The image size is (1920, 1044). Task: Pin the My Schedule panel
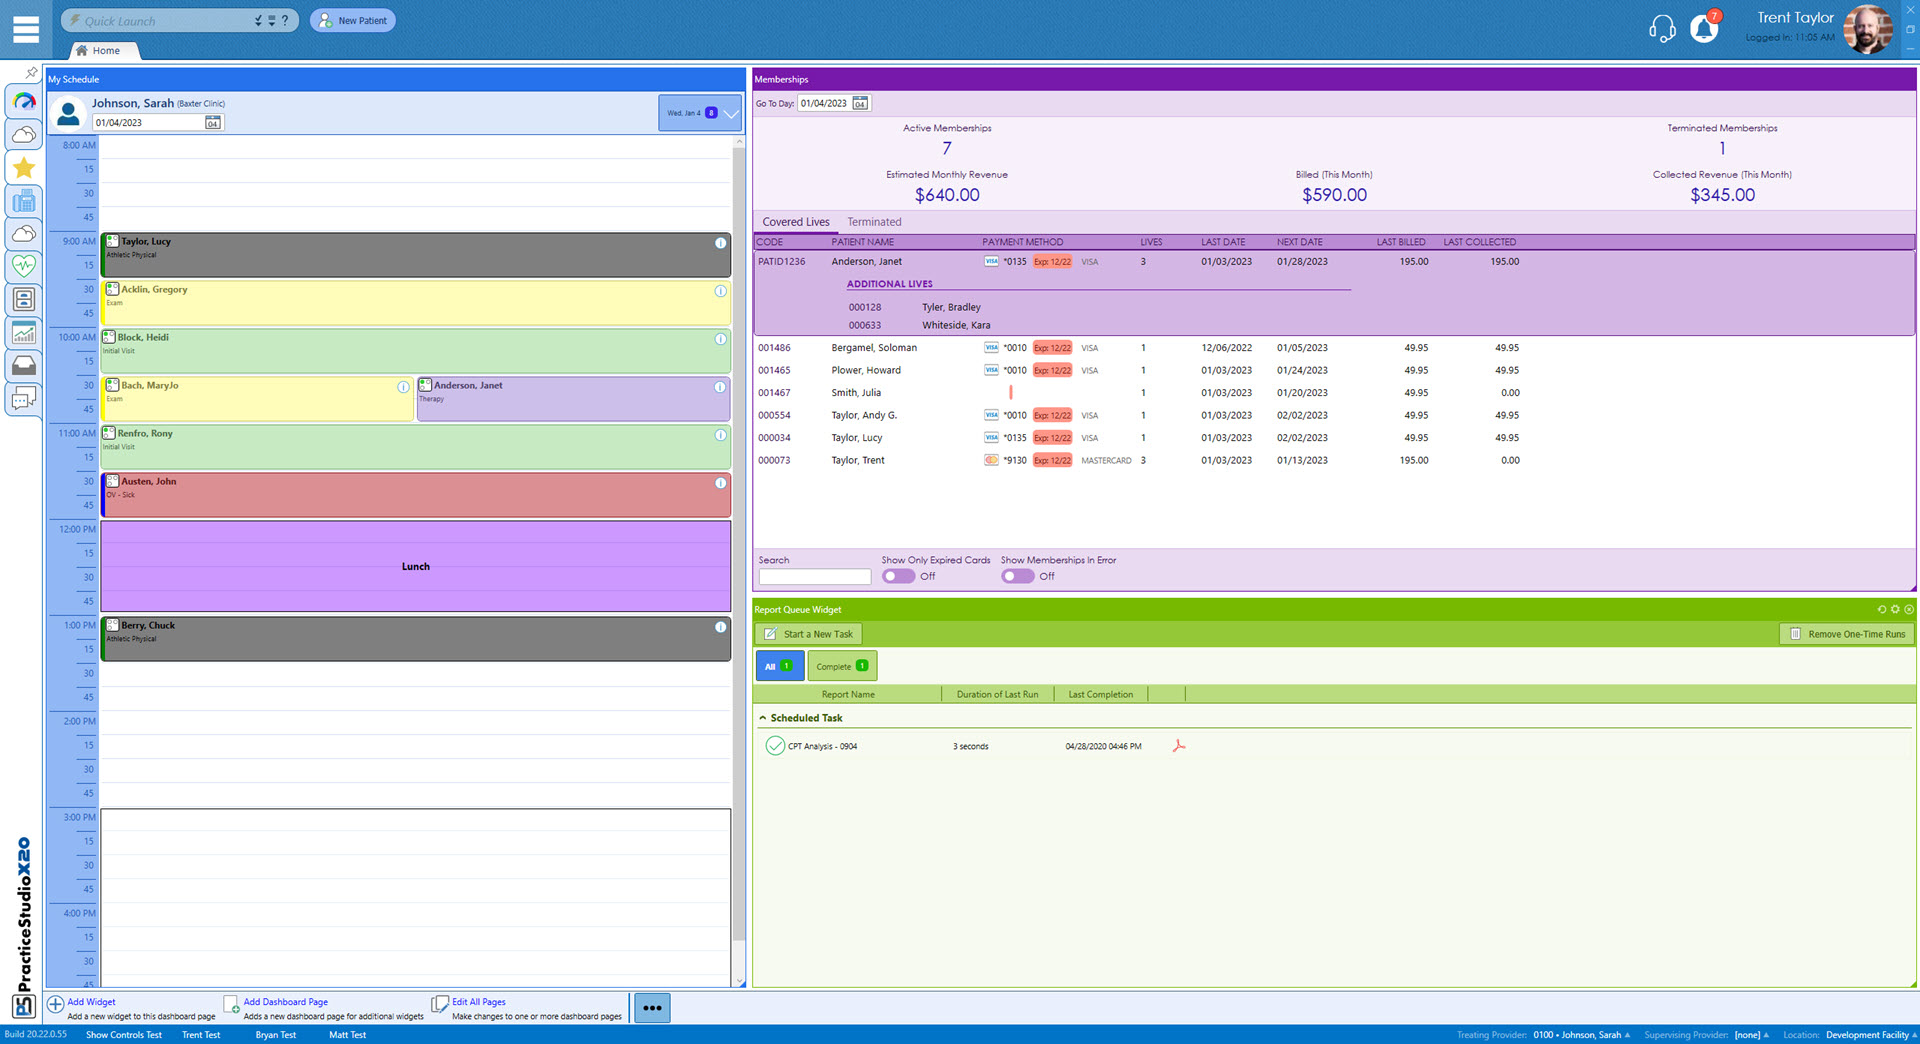31,73
